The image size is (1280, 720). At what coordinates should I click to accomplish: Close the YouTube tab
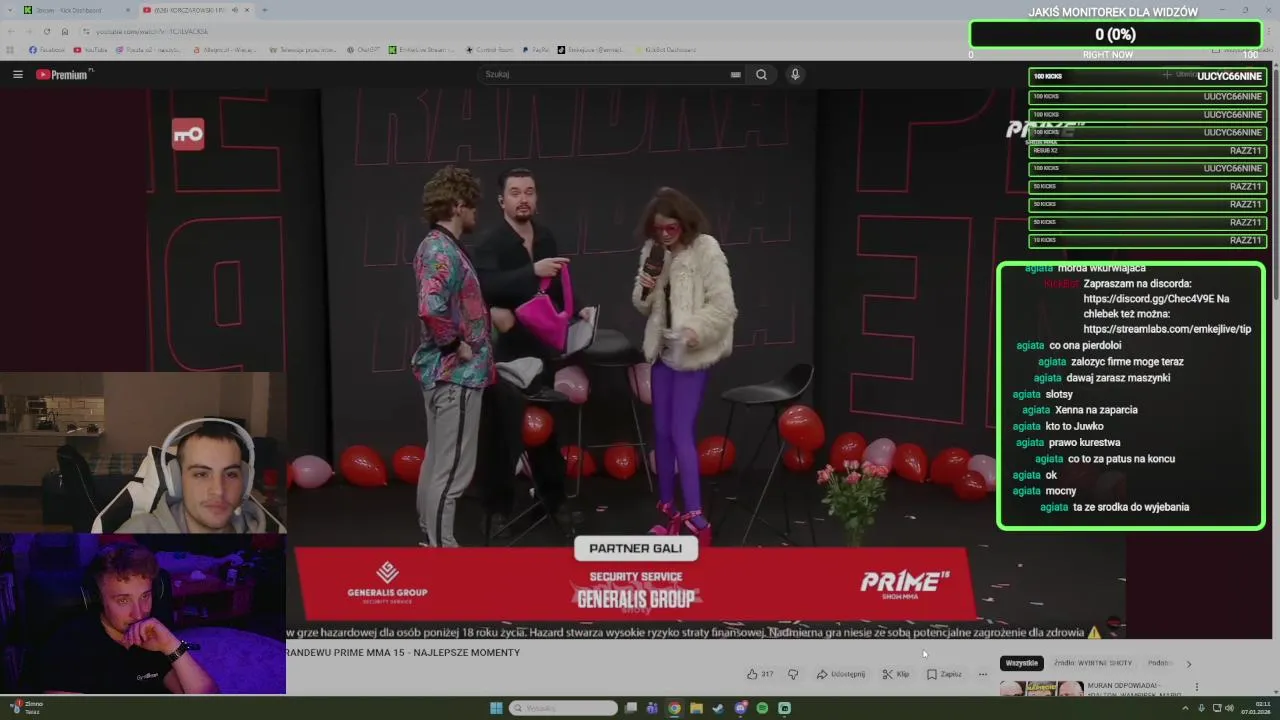[247, 10]
